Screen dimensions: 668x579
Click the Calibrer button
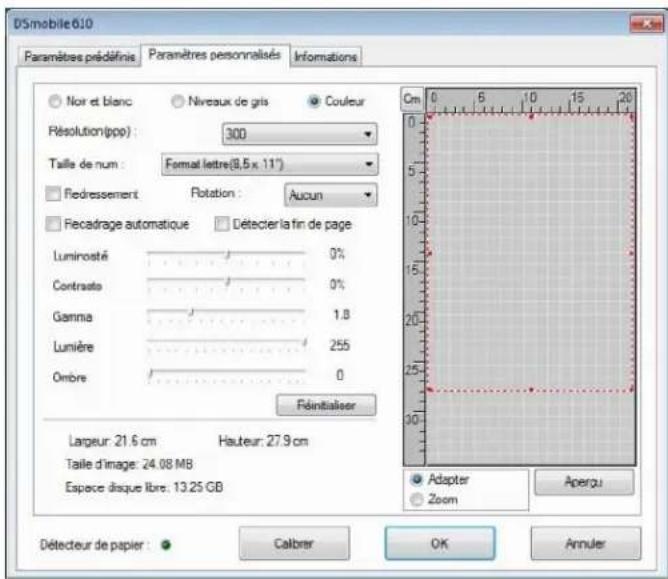click(294, 543)
